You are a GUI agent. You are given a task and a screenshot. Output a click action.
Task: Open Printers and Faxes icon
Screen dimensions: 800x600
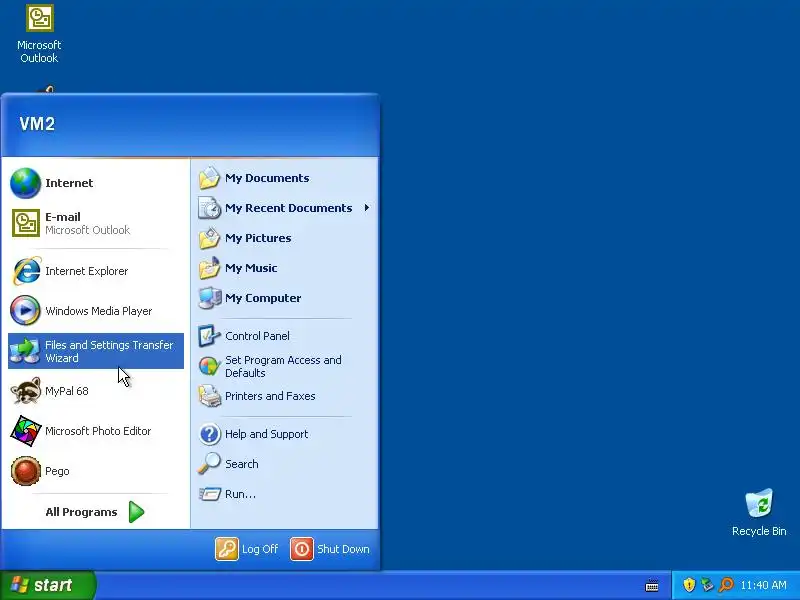pos(209,396)
